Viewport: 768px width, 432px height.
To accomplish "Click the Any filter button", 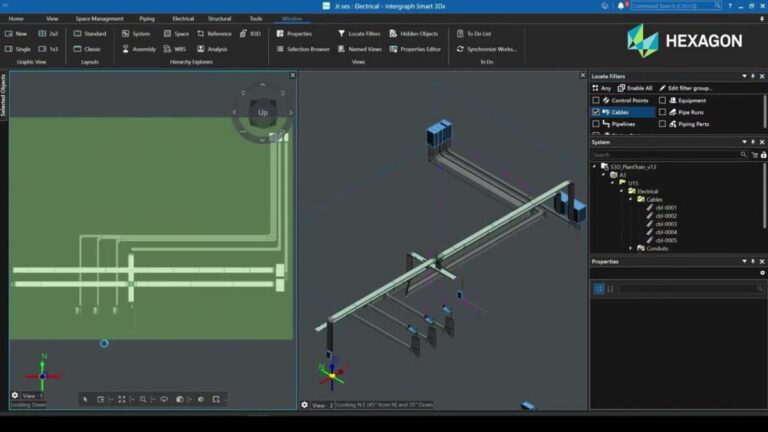I will coord(601,88).
